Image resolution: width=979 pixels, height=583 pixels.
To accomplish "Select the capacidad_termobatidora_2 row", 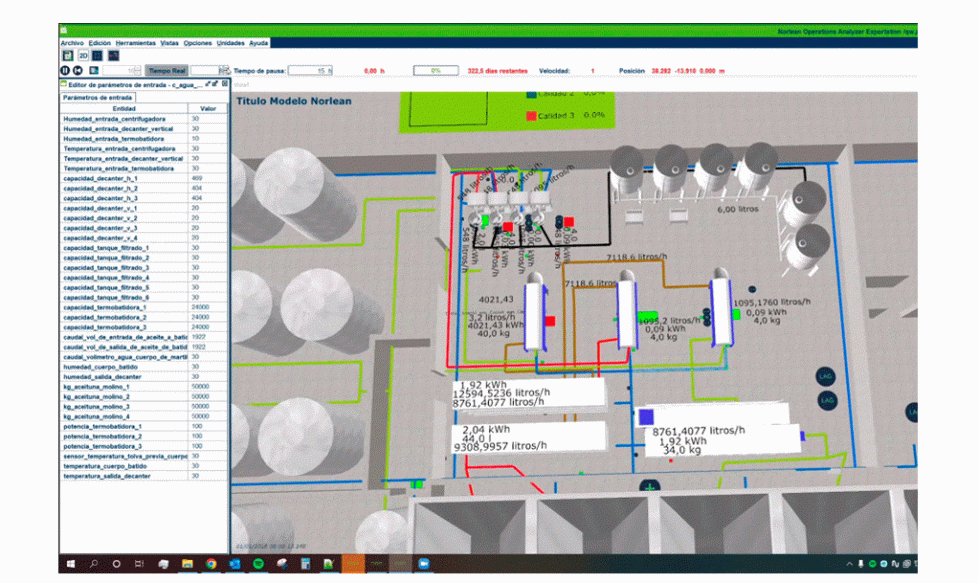I will point(144,317).
